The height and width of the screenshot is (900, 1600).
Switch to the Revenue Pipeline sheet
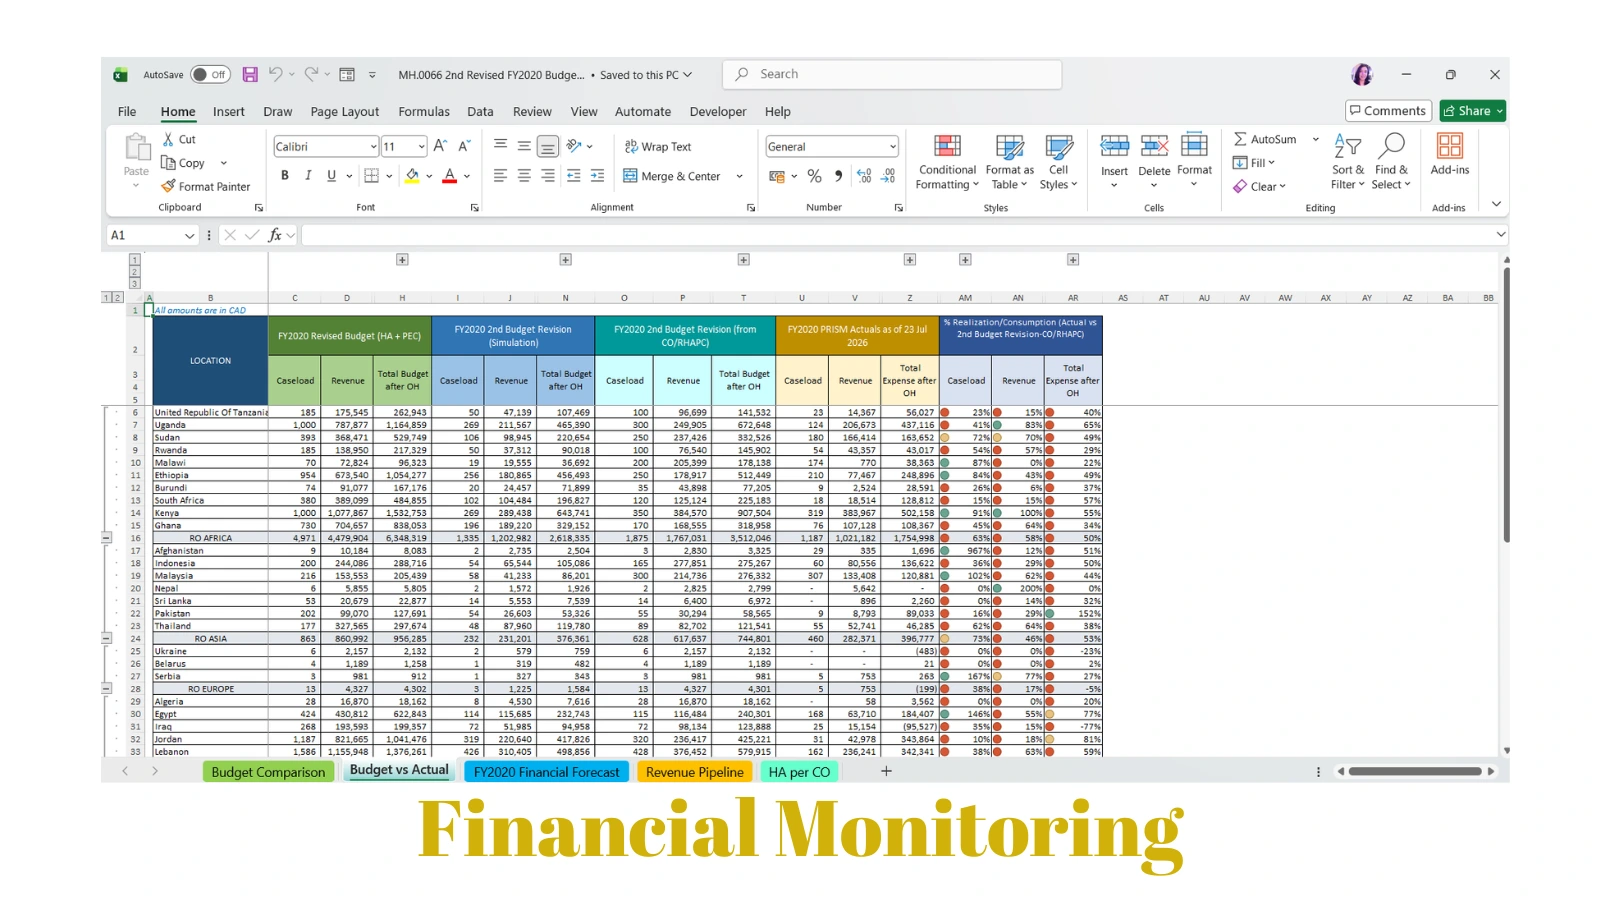695,772
